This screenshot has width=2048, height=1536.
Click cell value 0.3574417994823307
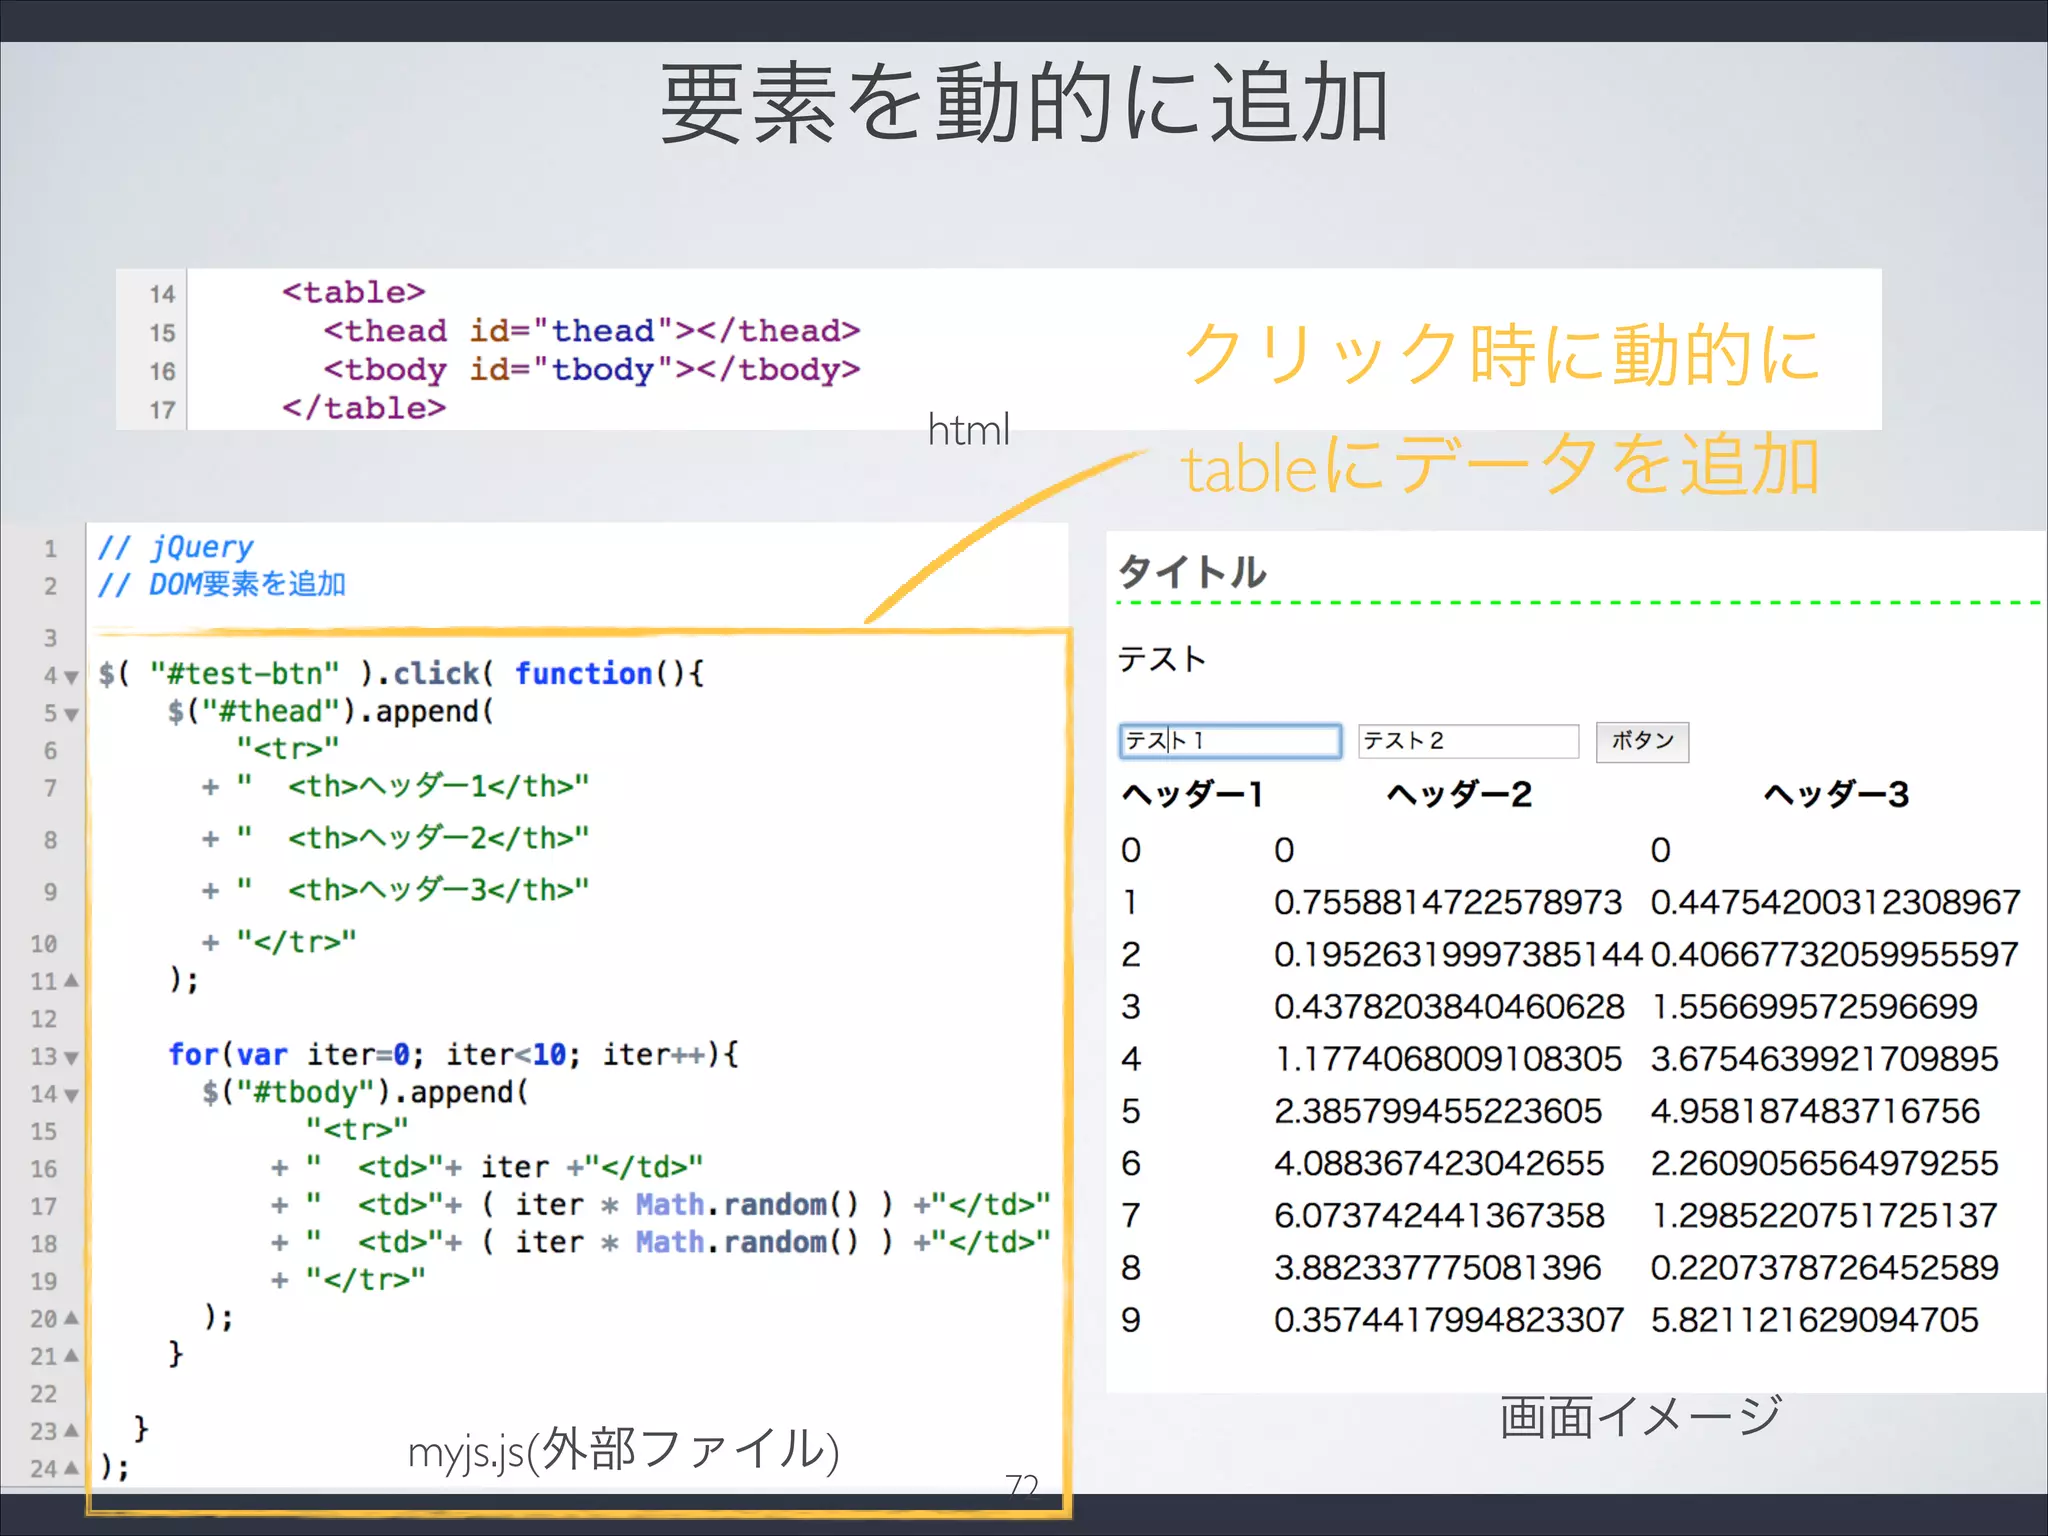pos(1449,1320)
